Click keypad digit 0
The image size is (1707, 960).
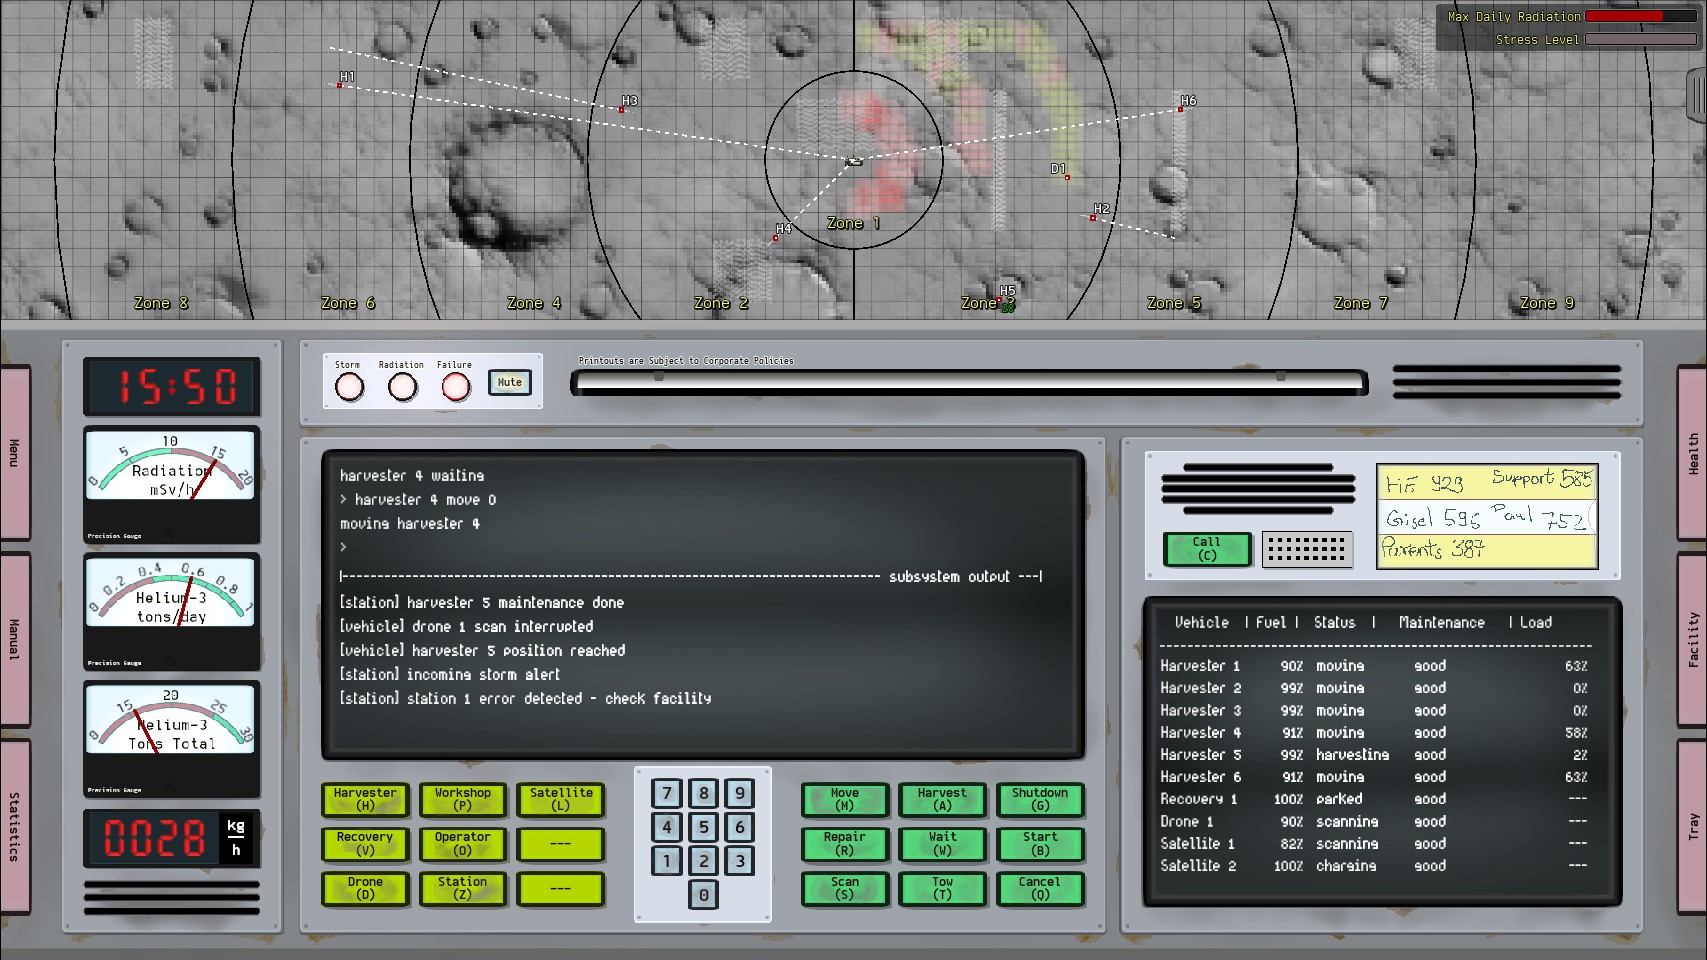704,895
